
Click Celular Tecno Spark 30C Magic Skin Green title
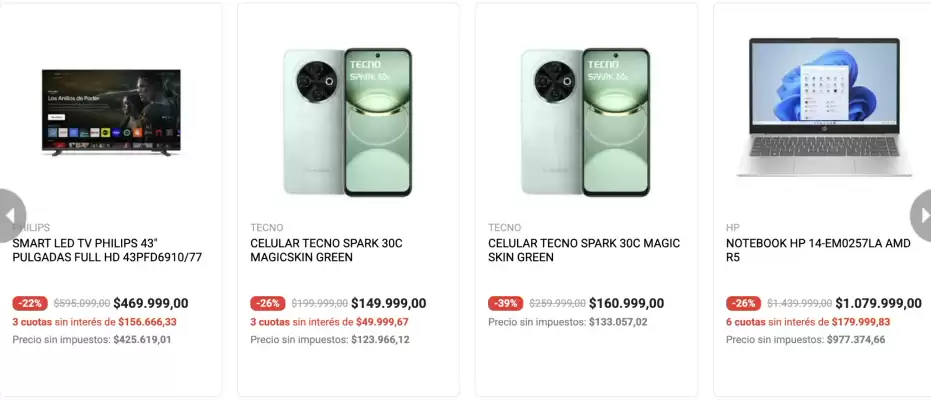click(583, 250)
